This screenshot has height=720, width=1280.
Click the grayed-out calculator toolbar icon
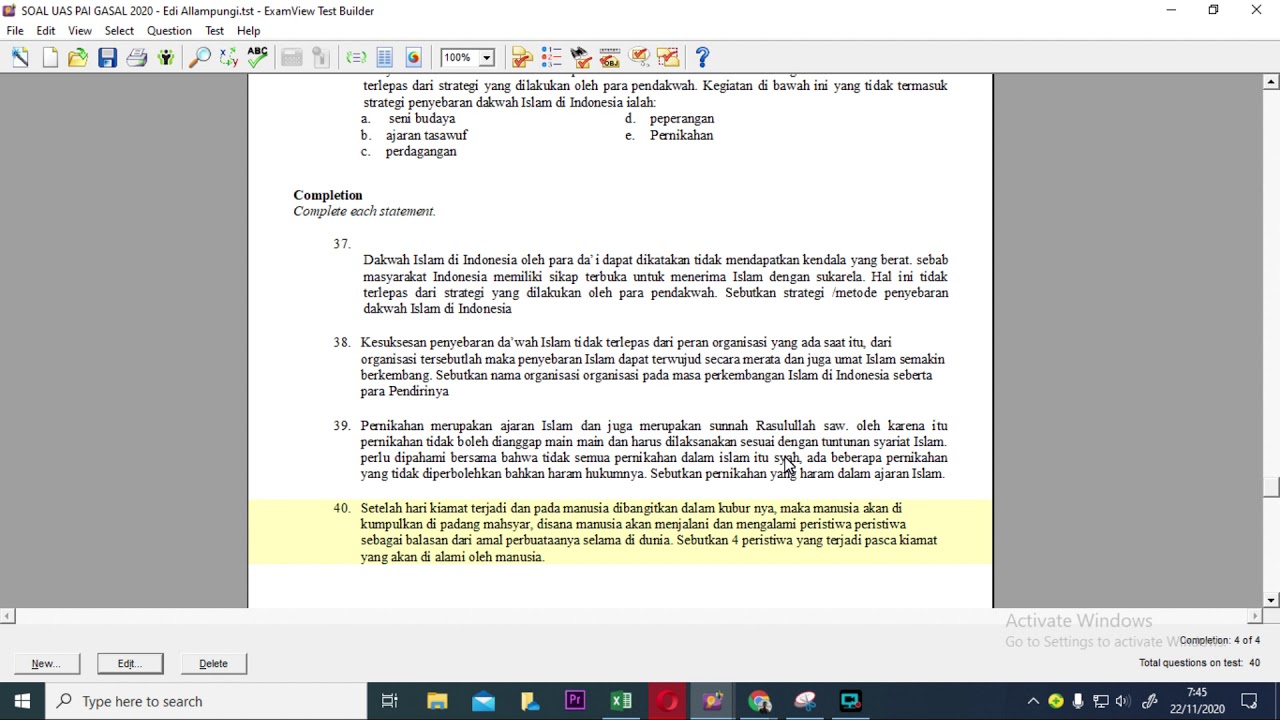[x=291, y=57]
